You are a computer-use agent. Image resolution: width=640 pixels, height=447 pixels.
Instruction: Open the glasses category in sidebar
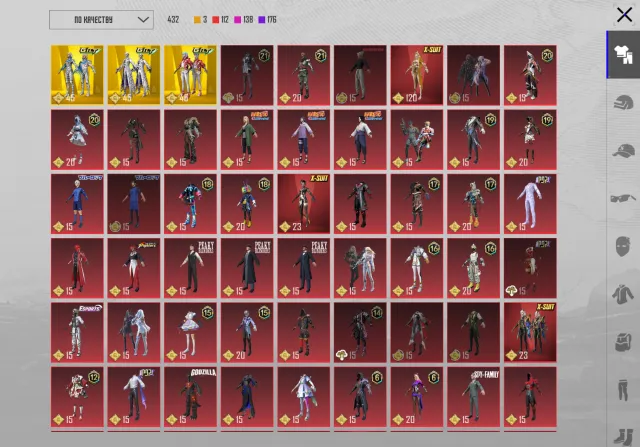(623, 198)
